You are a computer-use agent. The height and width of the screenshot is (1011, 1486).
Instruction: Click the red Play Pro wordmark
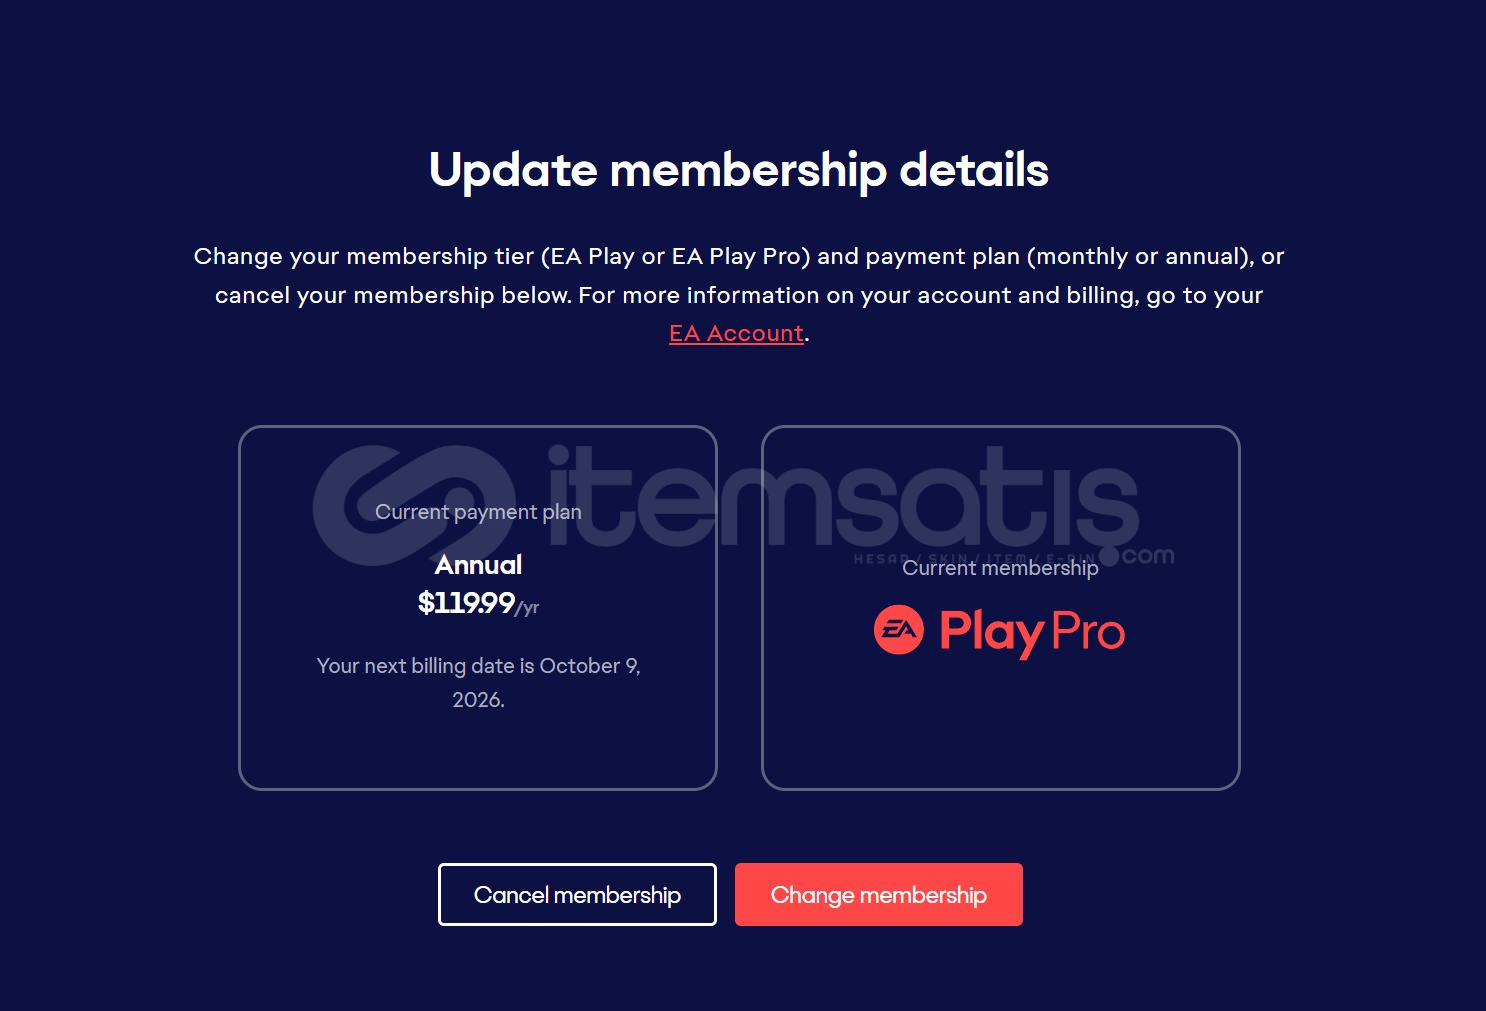(x=1031, y=632)
